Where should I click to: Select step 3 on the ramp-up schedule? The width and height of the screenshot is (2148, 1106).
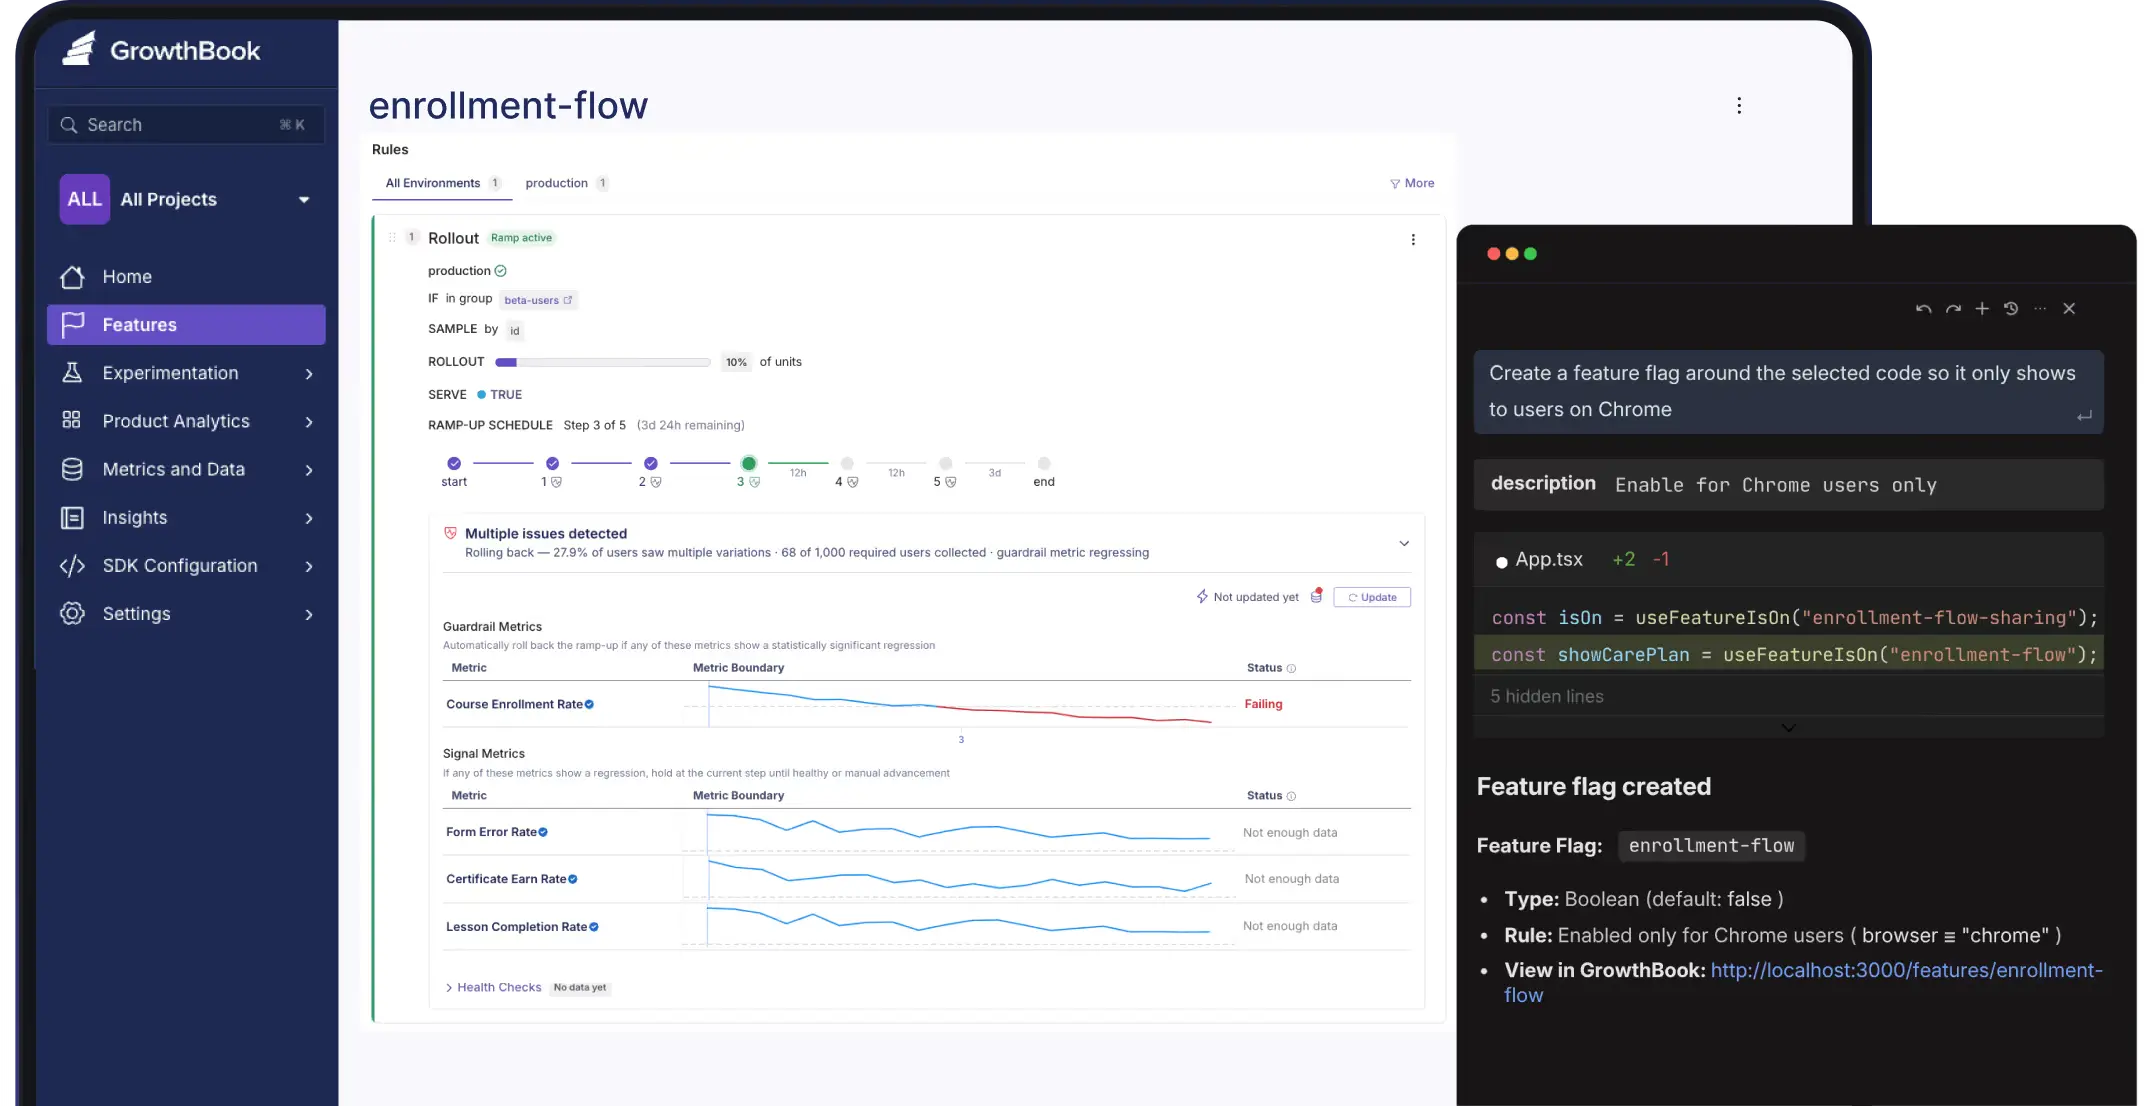pyautogui.click(x=748, y=464)
